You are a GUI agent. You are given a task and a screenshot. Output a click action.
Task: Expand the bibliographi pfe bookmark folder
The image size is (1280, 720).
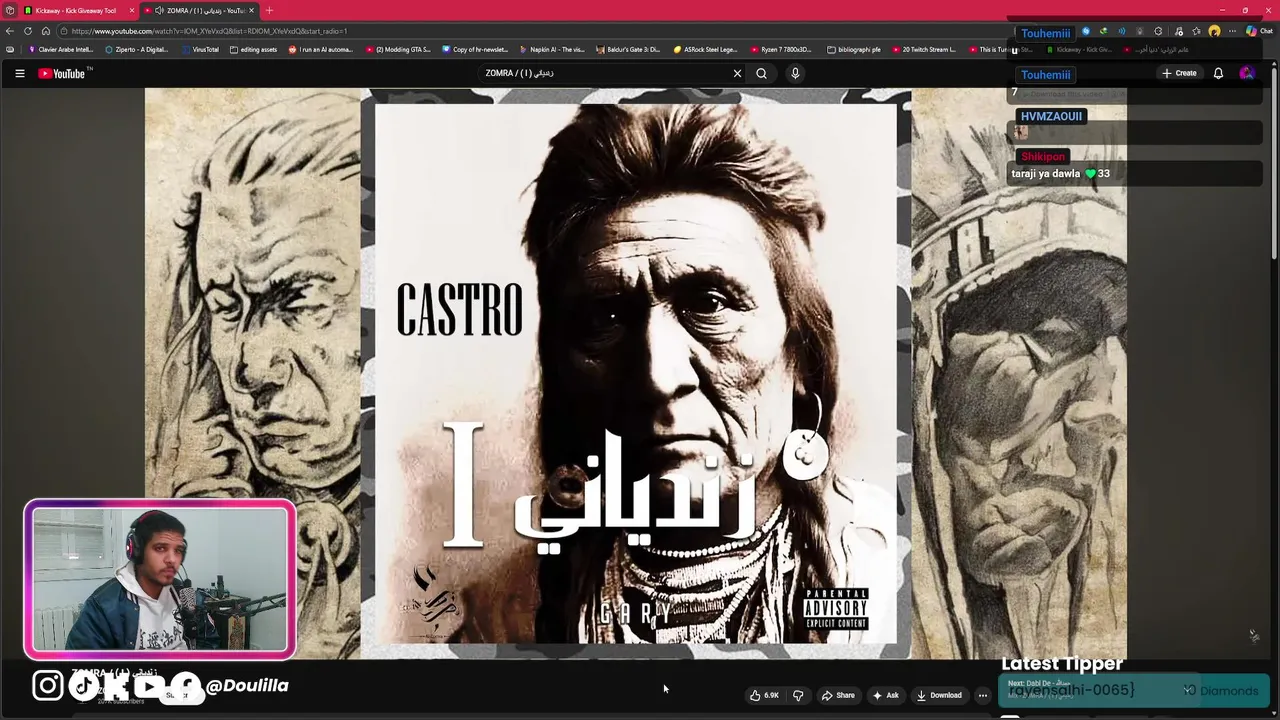(x=853, y=49)
